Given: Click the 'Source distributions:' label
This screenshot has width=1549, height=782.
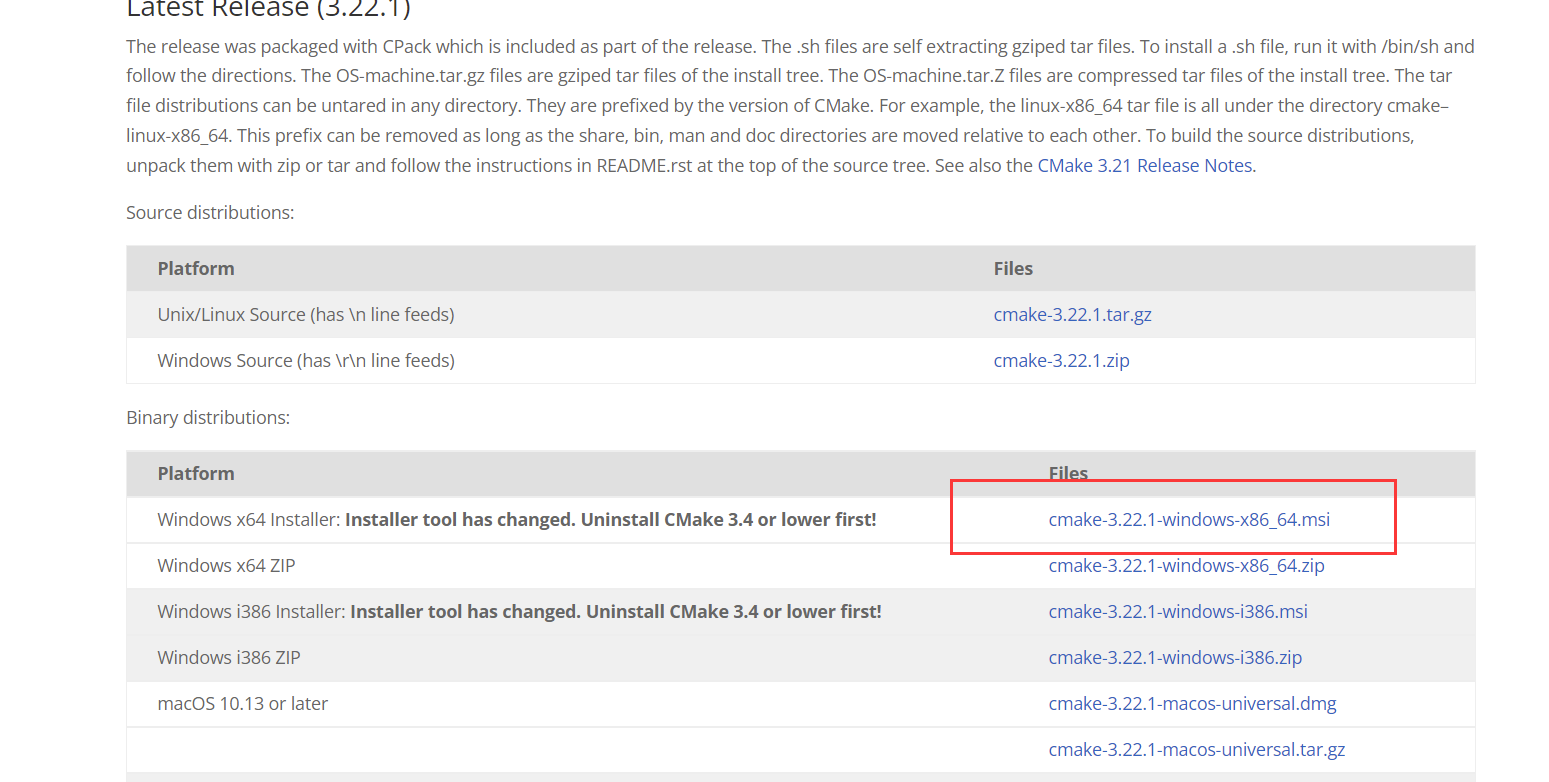Looking at the screenshot, I should pyautogui.click(x=210, y=213).
